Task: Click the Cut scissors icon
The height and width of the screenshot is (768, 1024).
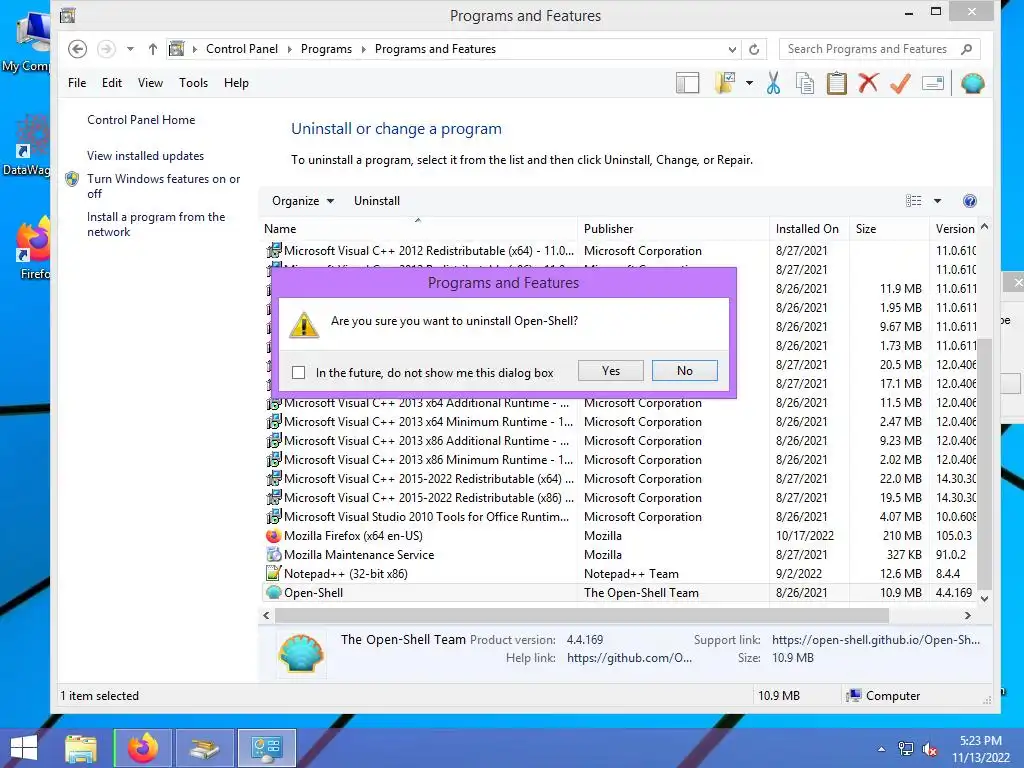Action: [773, 83]
